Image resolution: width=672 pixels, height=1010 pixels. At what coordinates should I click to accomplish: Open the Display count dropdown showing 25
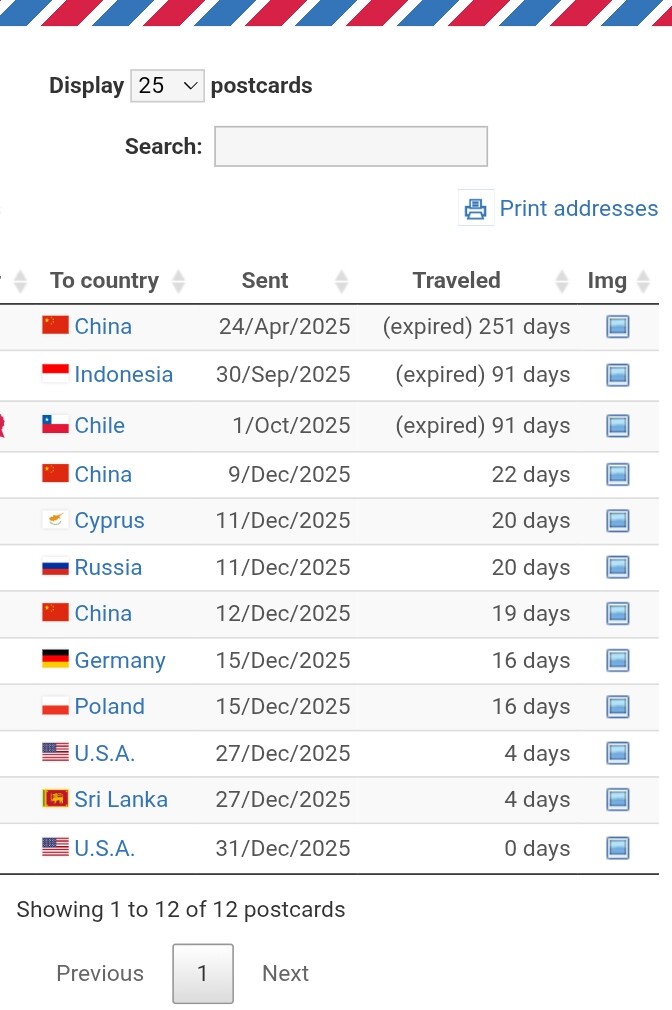point(167,86)
